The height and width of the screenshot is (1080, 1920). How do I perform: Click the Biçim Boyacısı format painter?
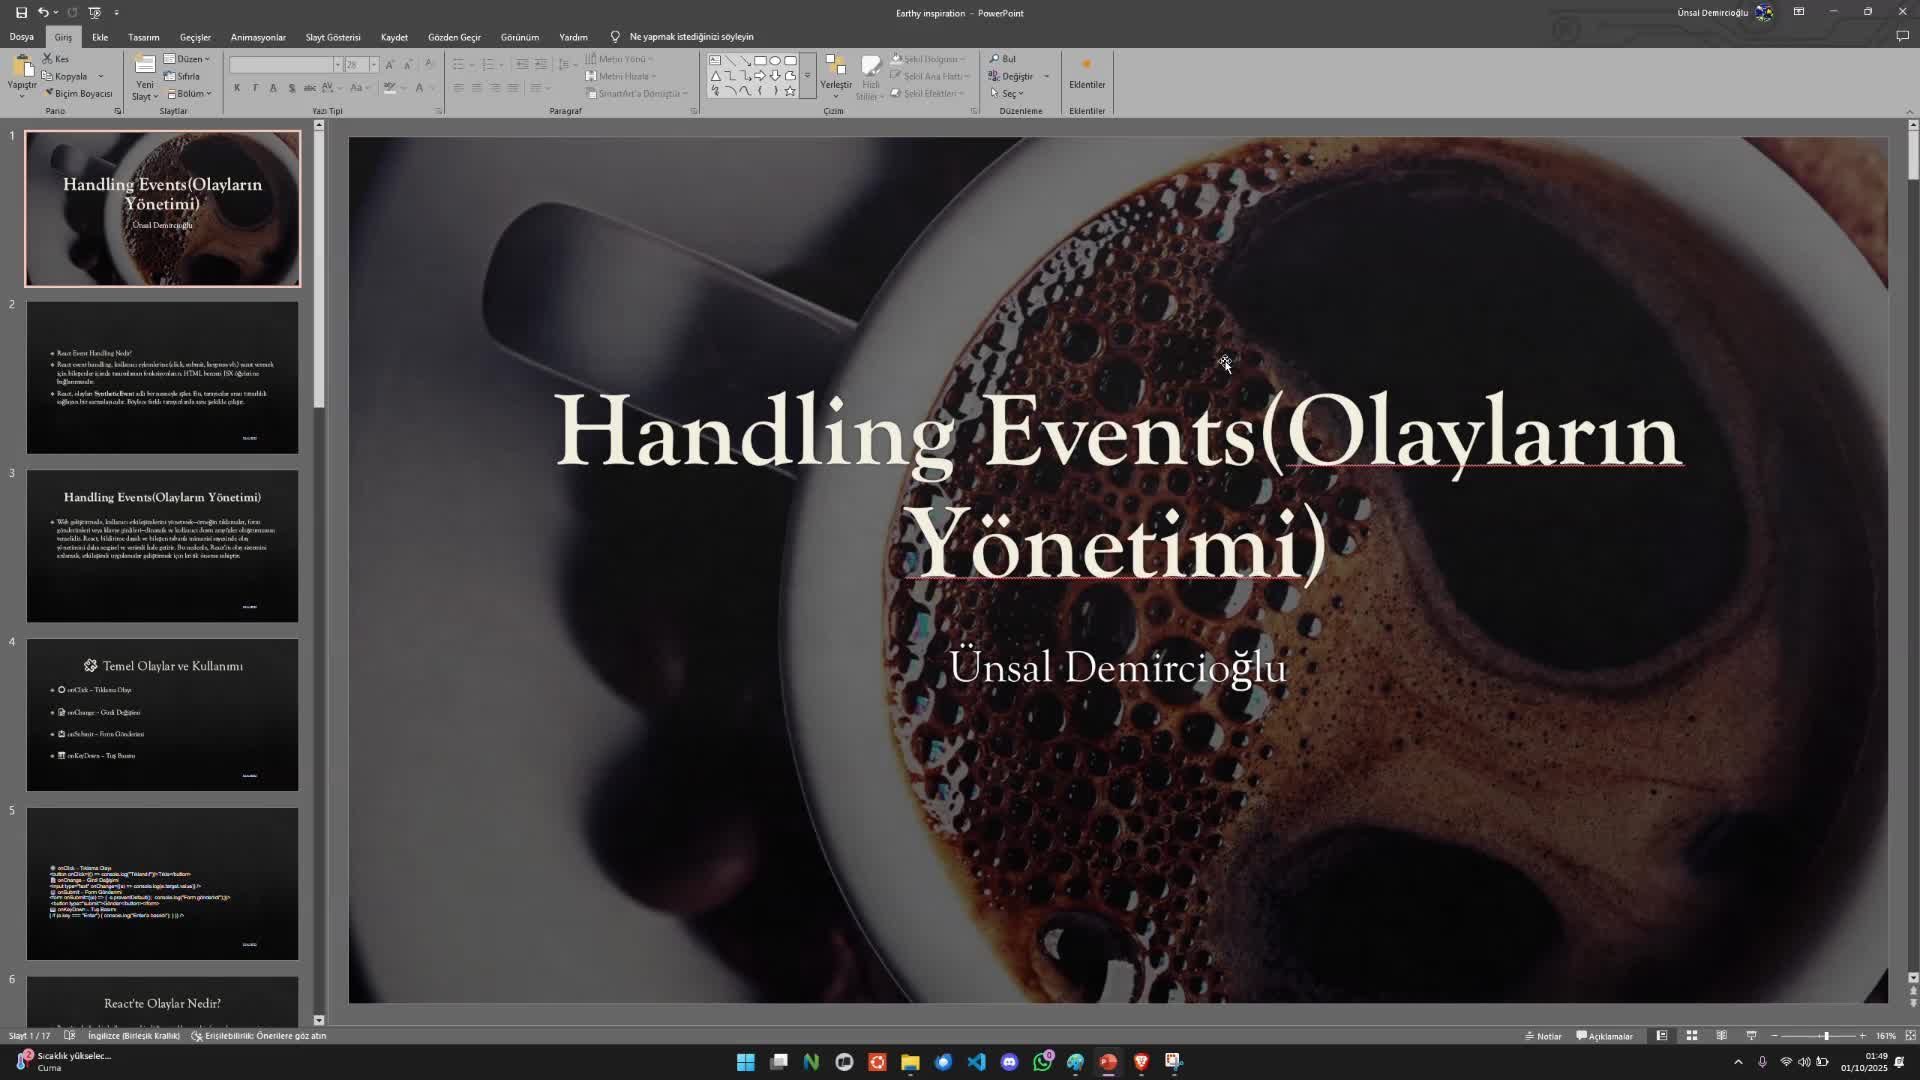coord(78,93)
